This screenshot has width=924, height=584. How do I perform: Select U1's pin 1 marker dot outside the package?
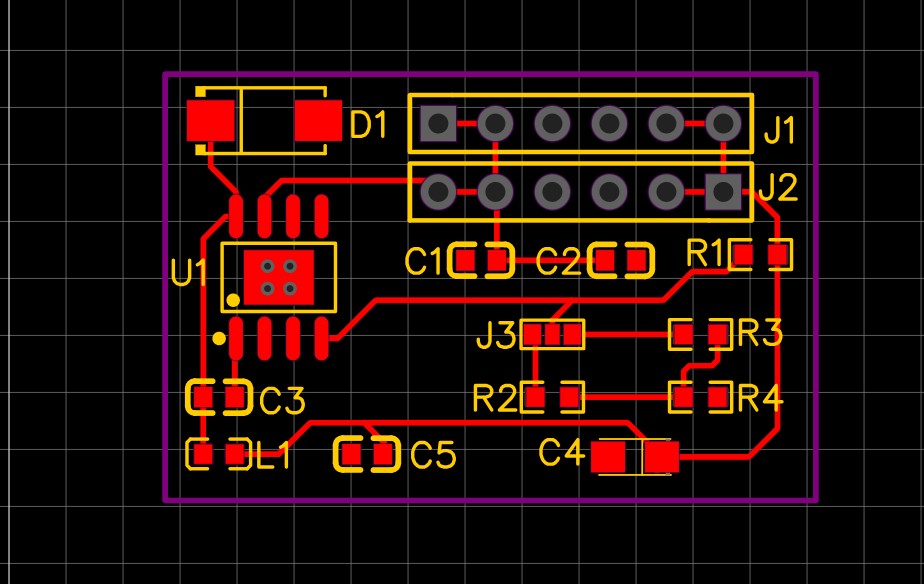219,338
